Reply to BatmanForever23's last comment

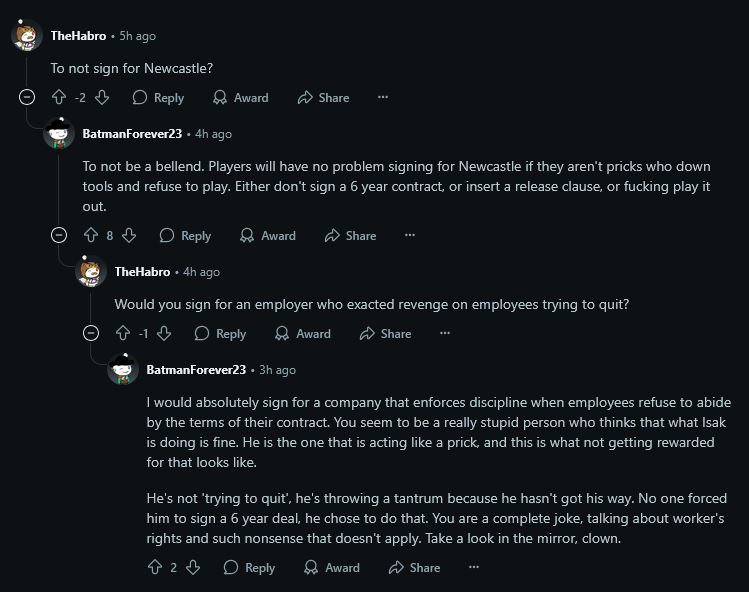tap(249, 568)
